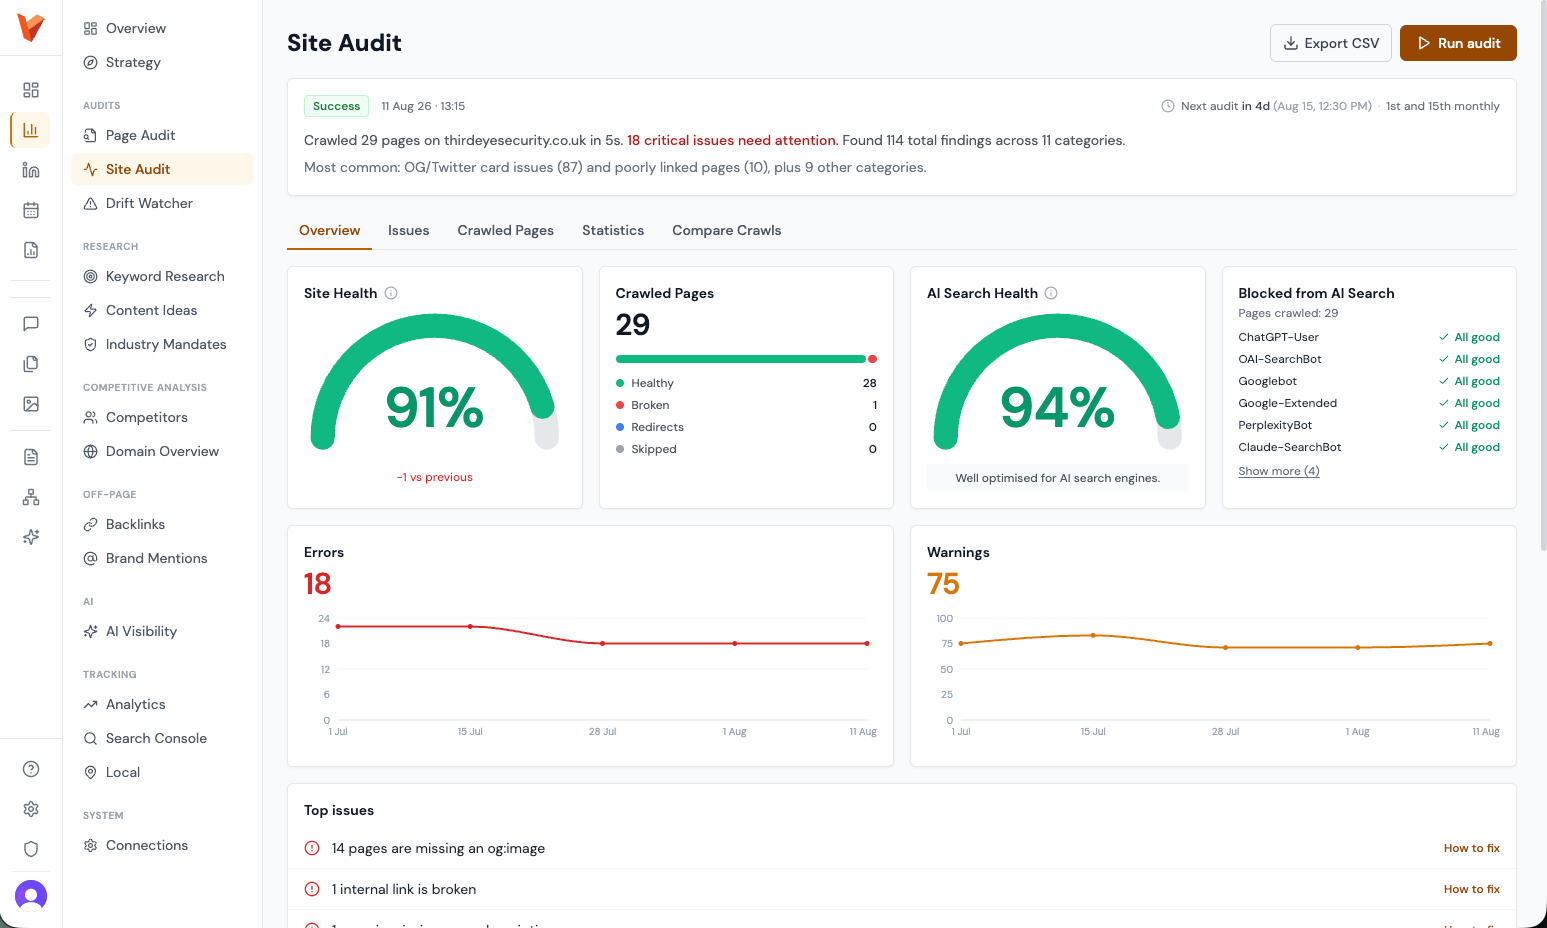Click the error icon beside broken link issue
Screen dimensions: 1547x928
point(312,889)
